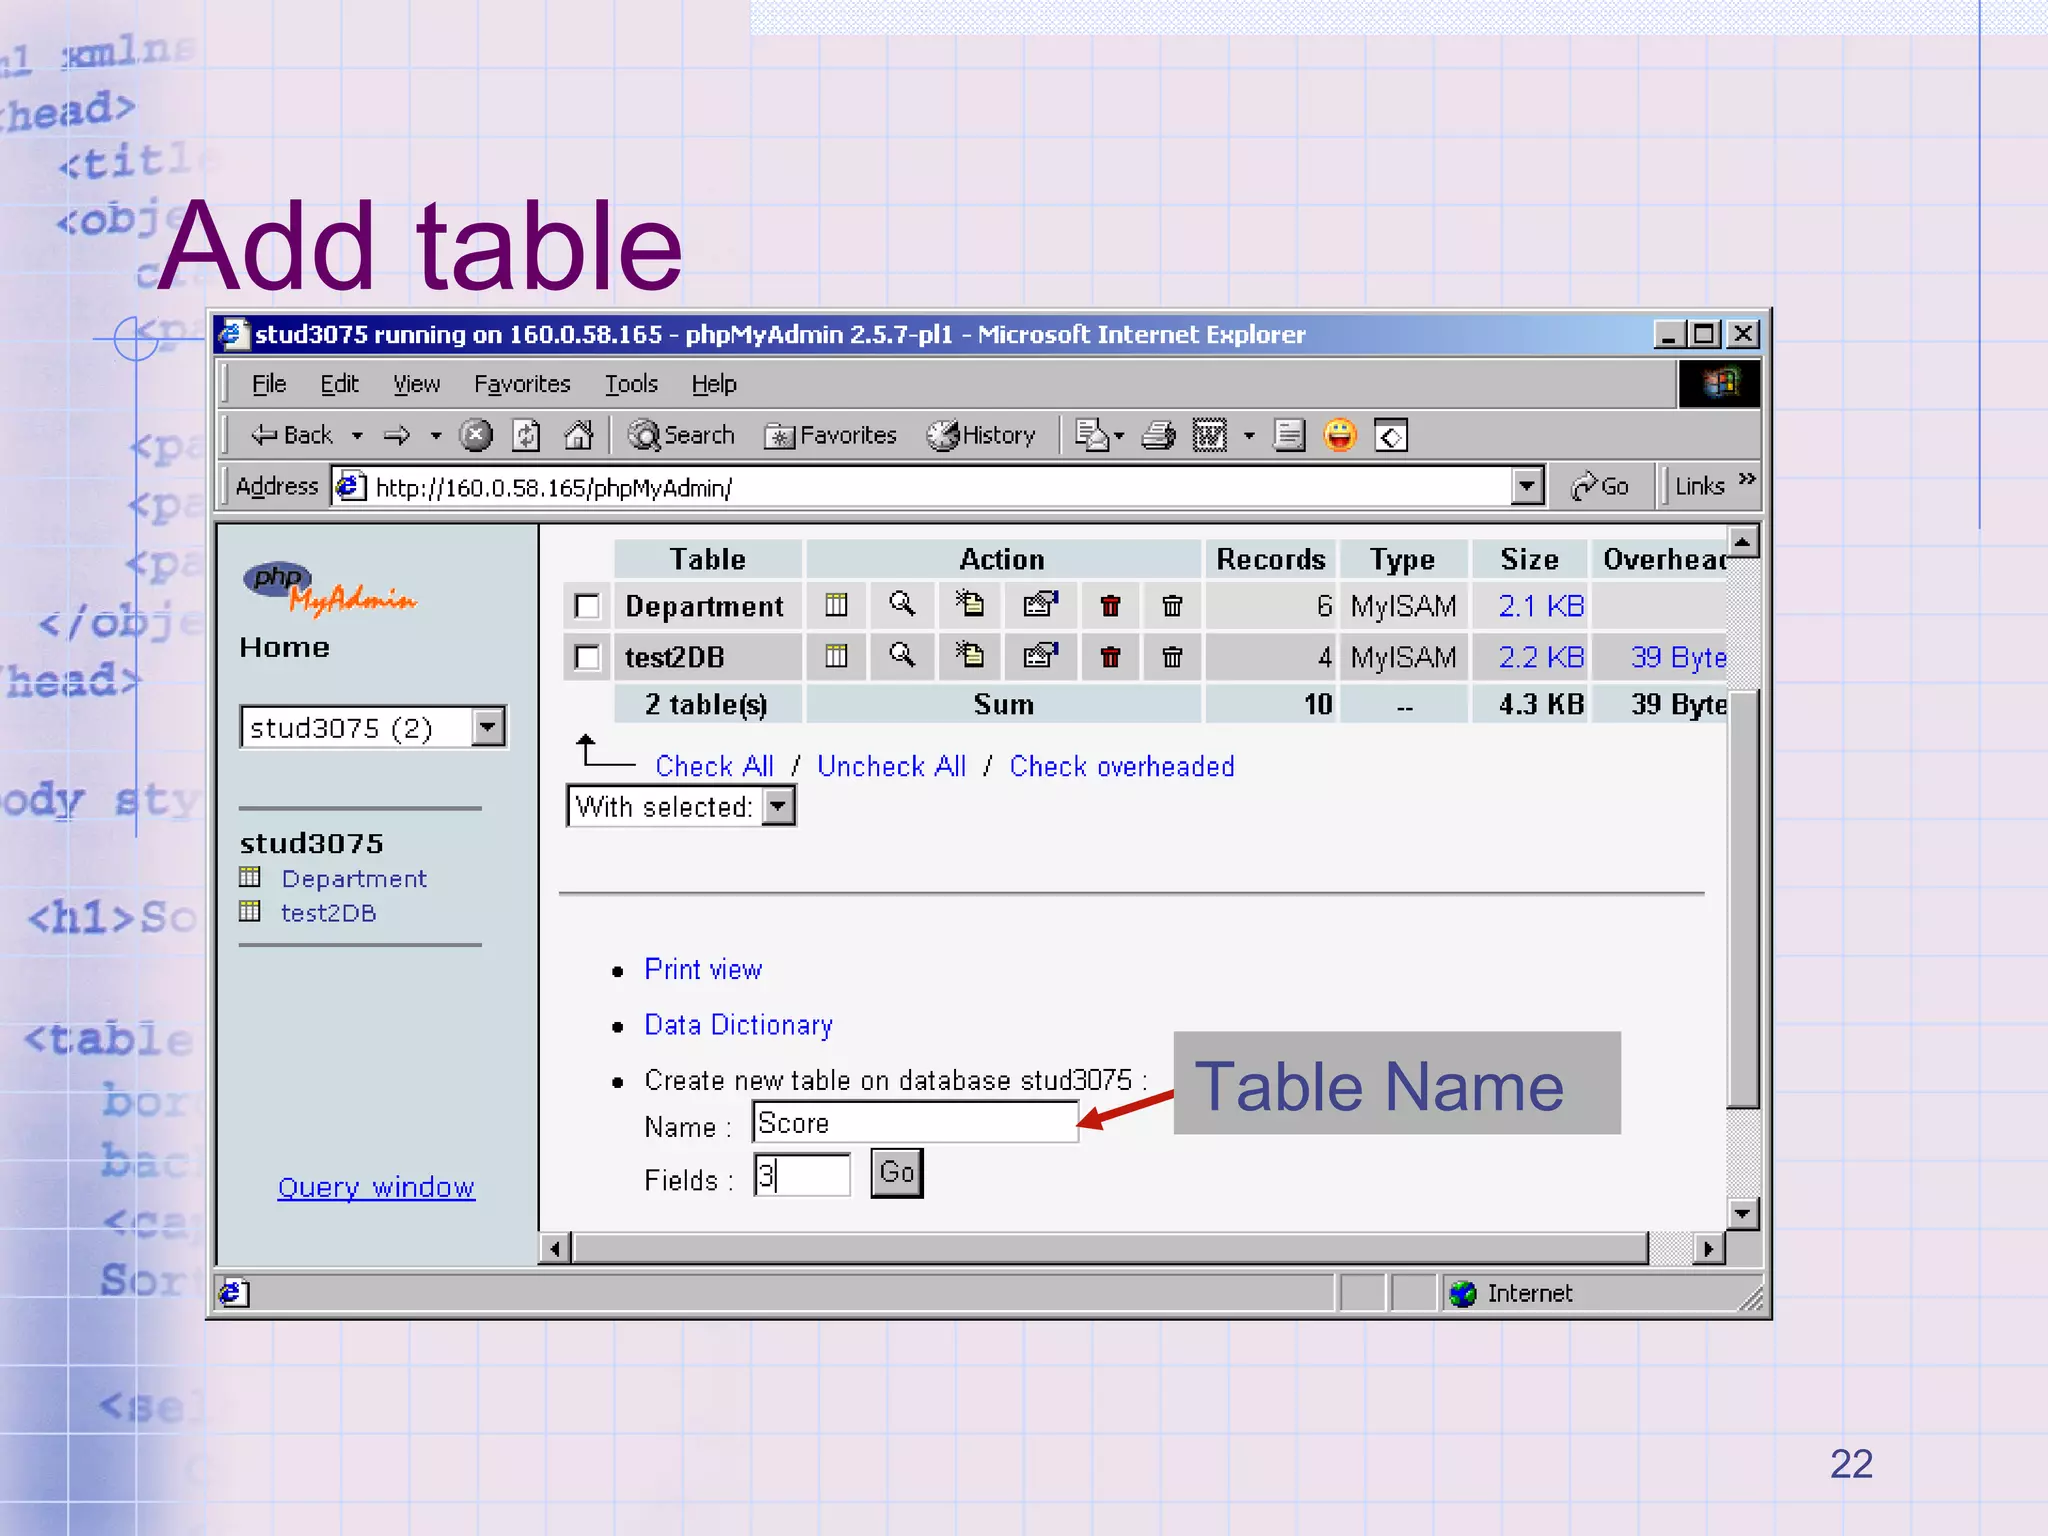Click the Check All link
2048x1536 pixels.
point(714,766)
